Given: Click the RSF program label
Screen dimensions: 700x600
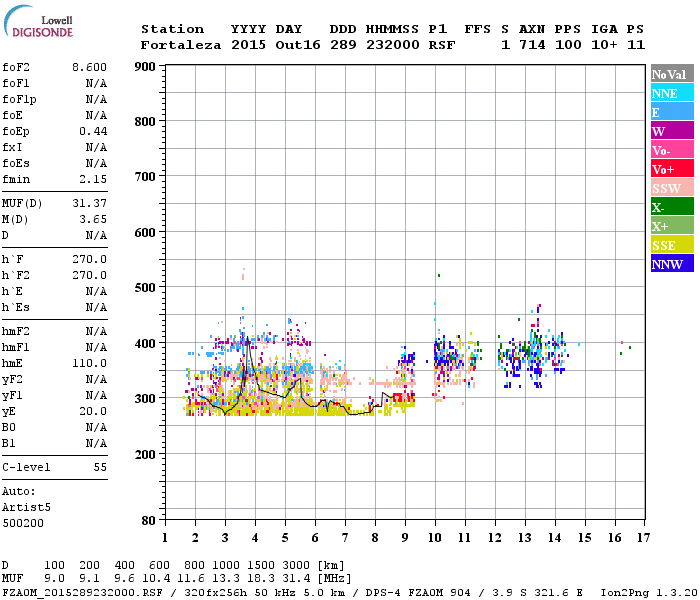Looking at the screenshot, I should pos(442,45).
